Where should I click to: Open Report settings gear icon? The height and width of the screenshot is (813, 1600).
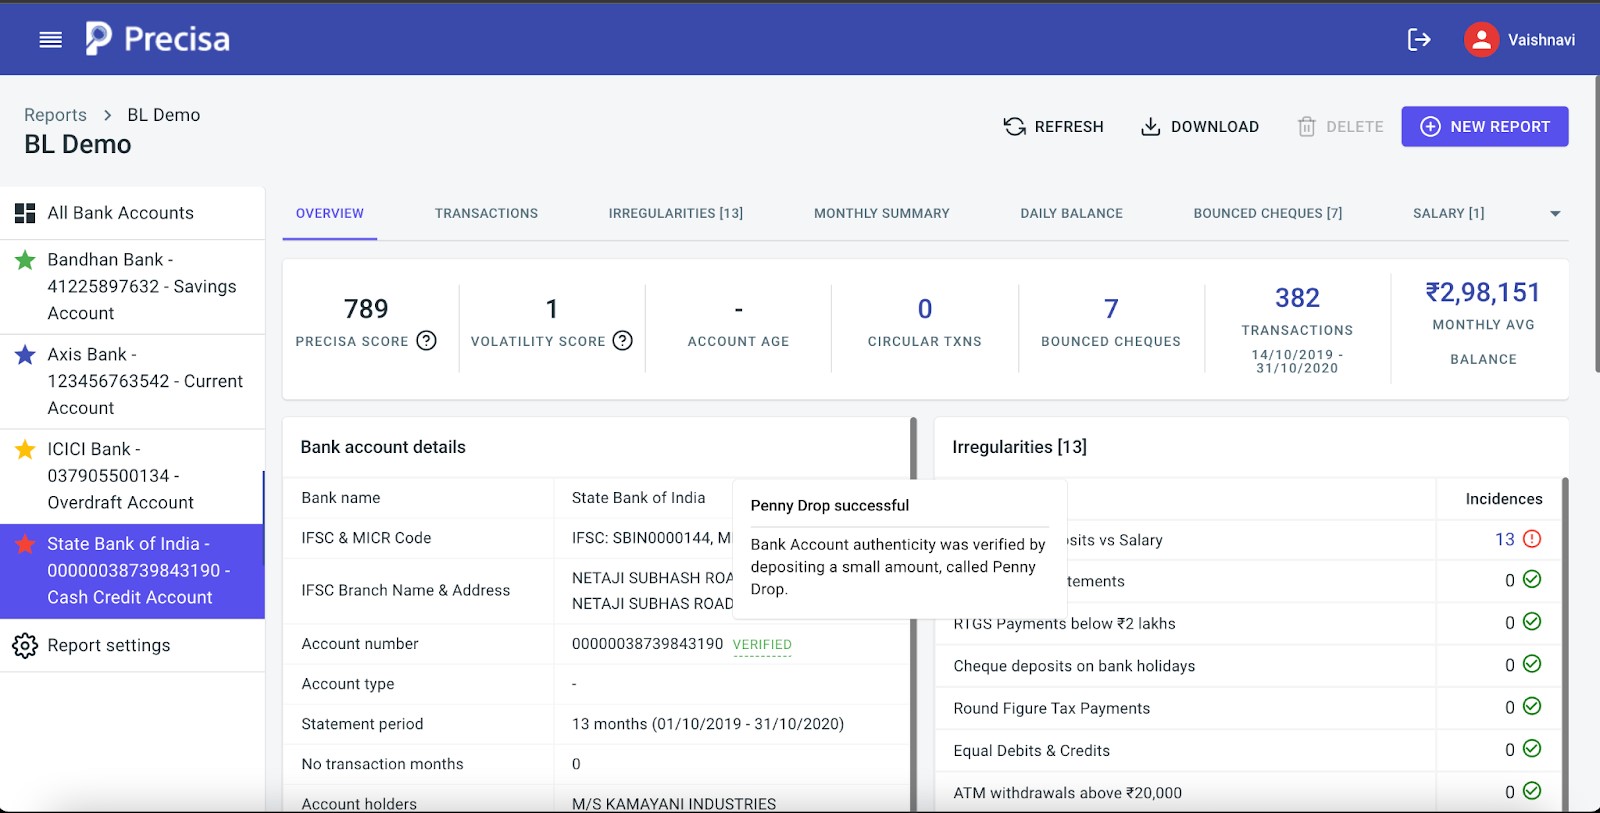(x=25, y=646)
